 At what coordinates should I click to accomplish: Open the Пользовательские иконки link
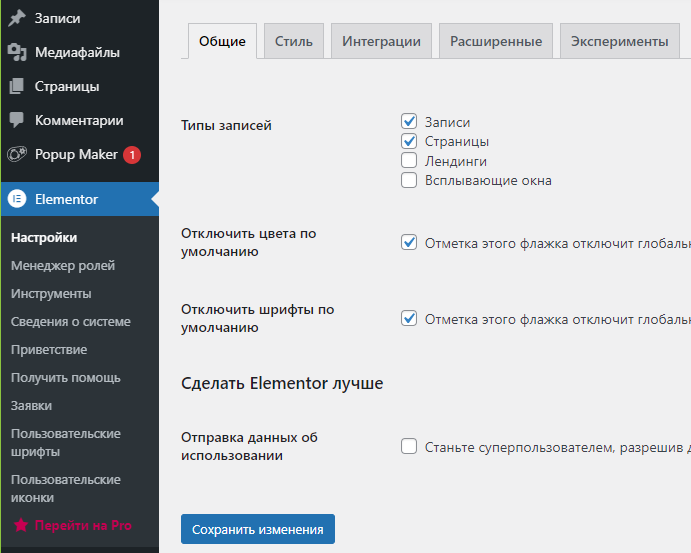(x=66, y=488)
